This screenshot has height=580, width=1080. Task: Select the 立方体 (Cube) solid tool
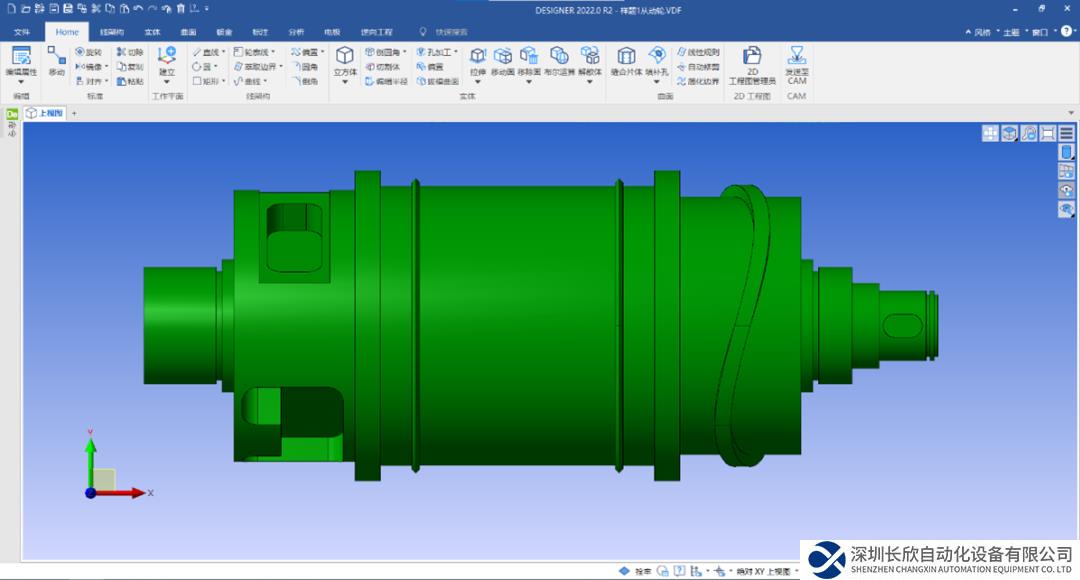point(345,59)
